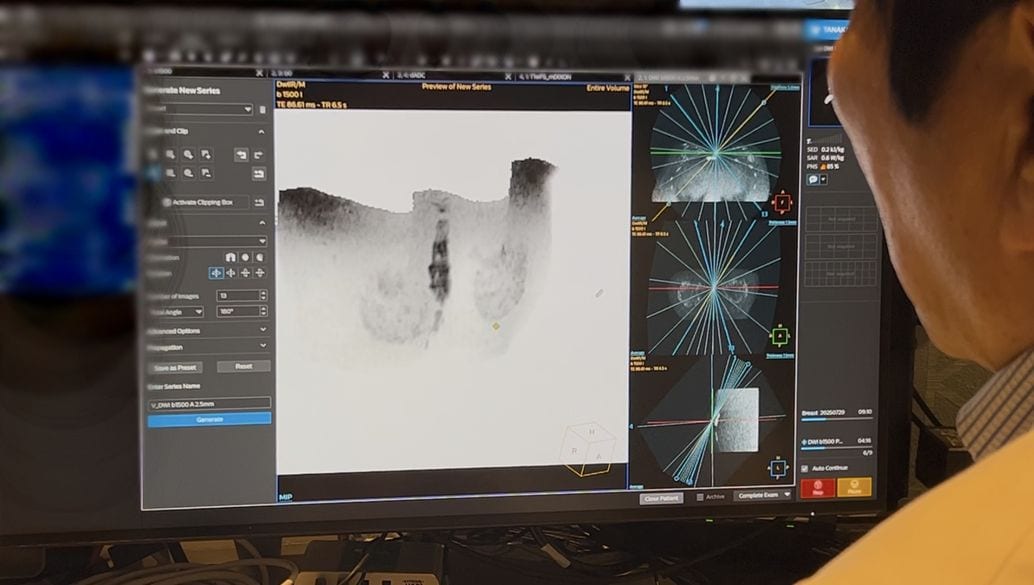Check the Archive checkbox
The width and height of the screenshot is (1034, 585).
[x=700, y=496]
